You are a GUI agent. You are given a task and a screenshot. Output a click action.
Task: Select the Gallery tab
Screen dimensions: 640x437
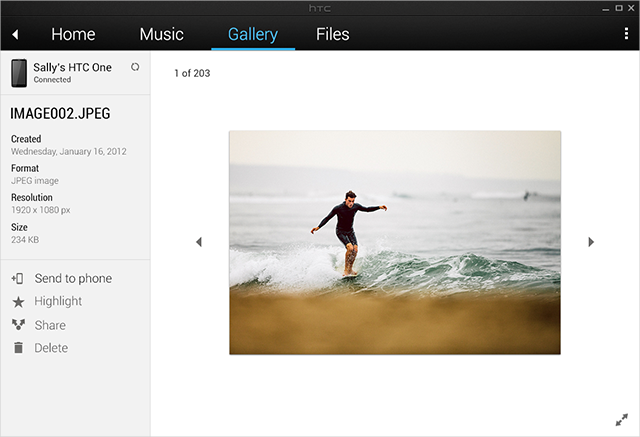click(x=252, y=34)
